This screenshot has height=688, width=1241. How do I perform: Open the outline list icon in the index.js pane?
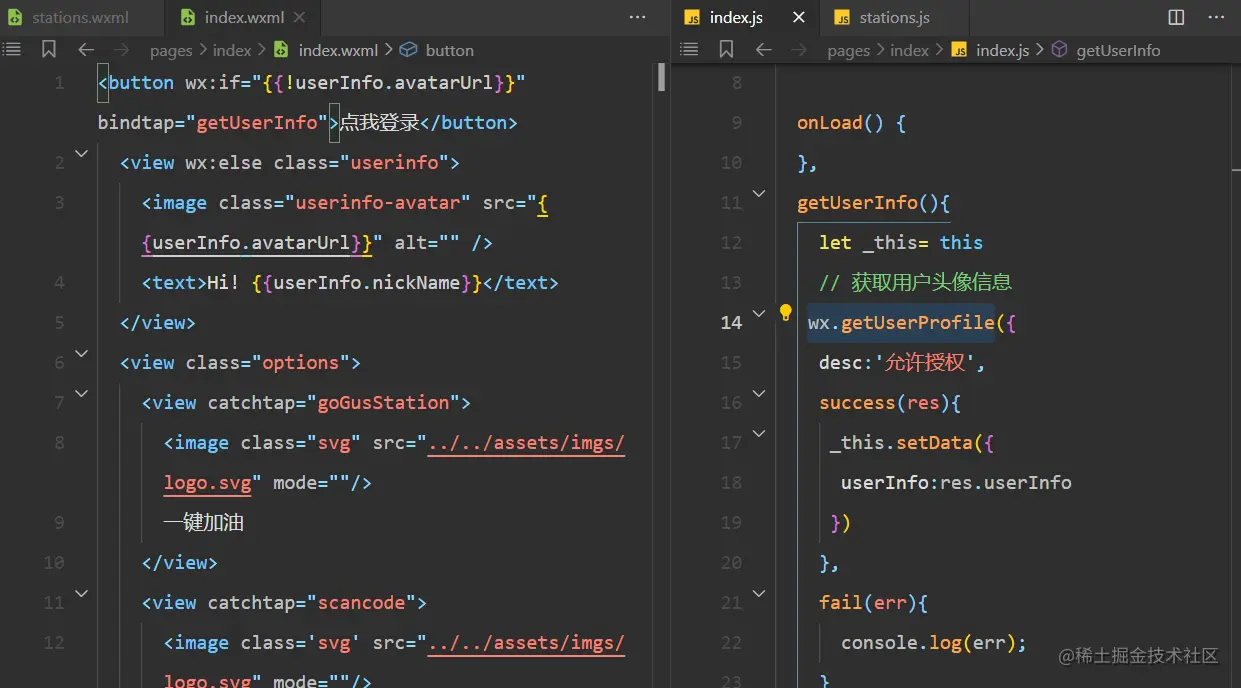(x=689, y=49)
